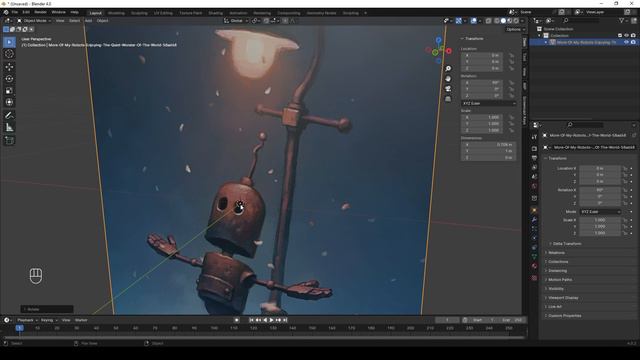The height and width of the screenshot is (360, 640).
Task: Open the viewport Options dropdown
Action: point(515,29)
